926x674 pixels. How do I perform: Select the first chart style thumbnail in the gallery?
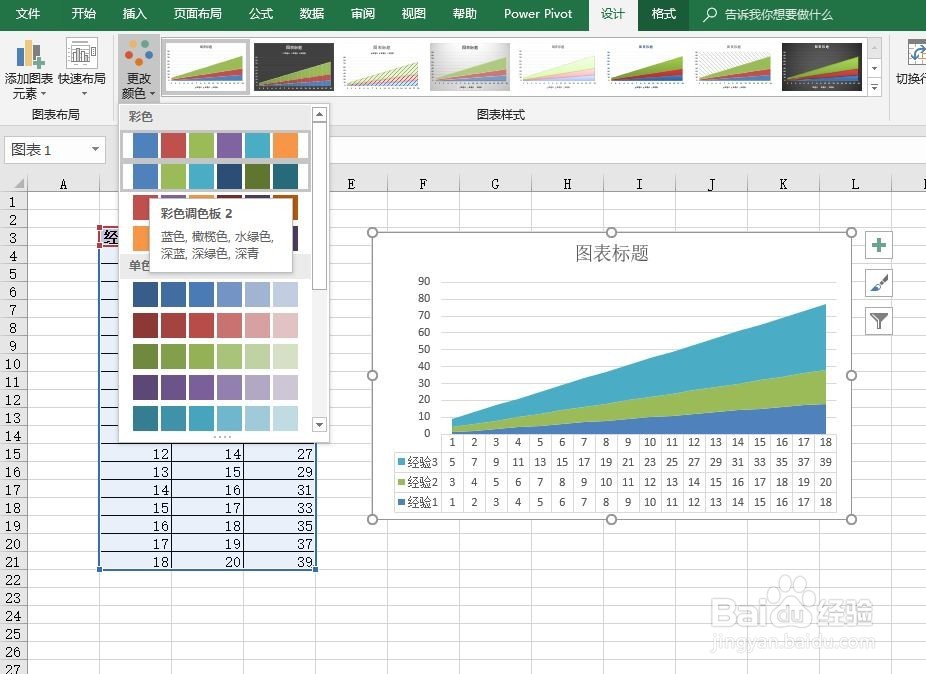tap(205, 65)
